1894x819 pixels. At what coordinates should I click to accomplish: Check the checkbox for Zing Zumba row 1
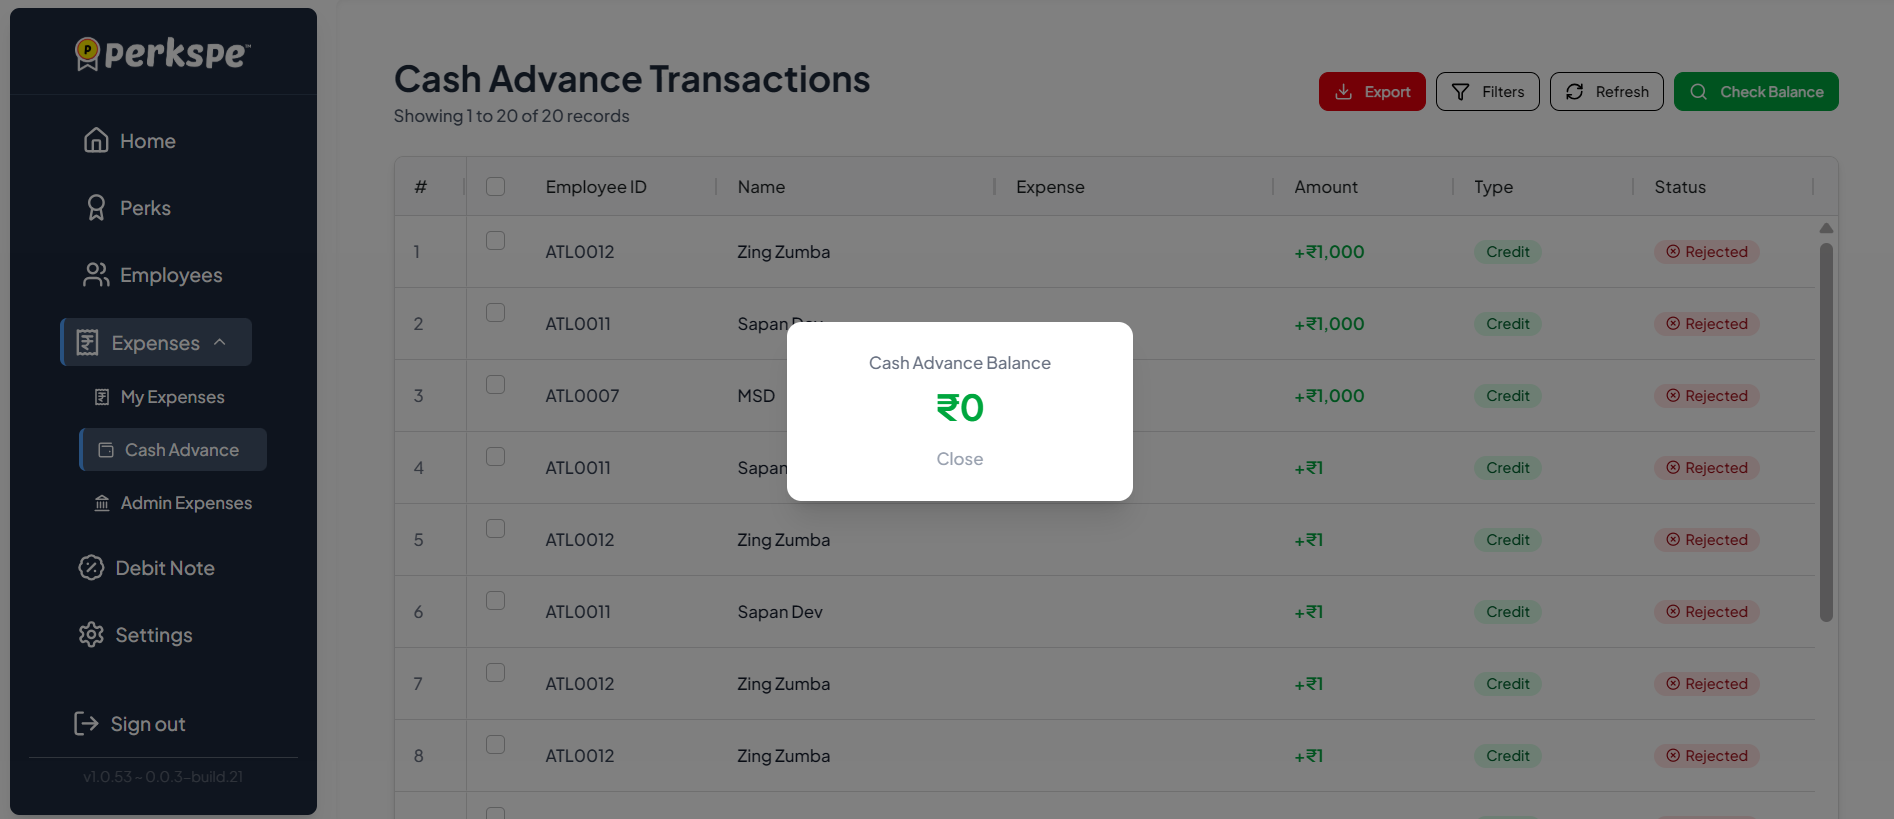click(495, 240)
